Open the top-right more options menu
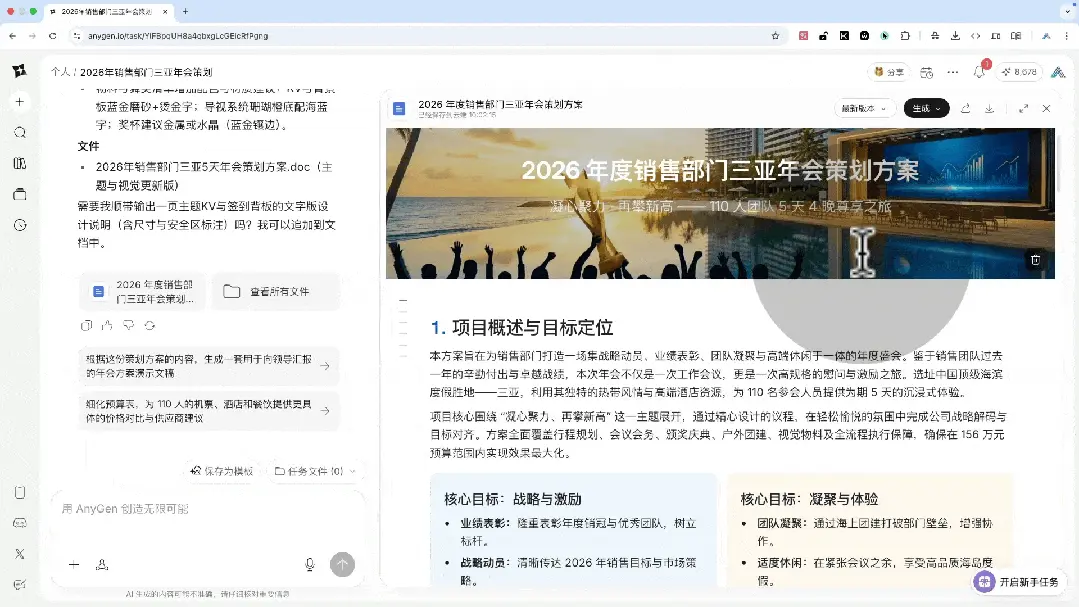 (951, 71)
